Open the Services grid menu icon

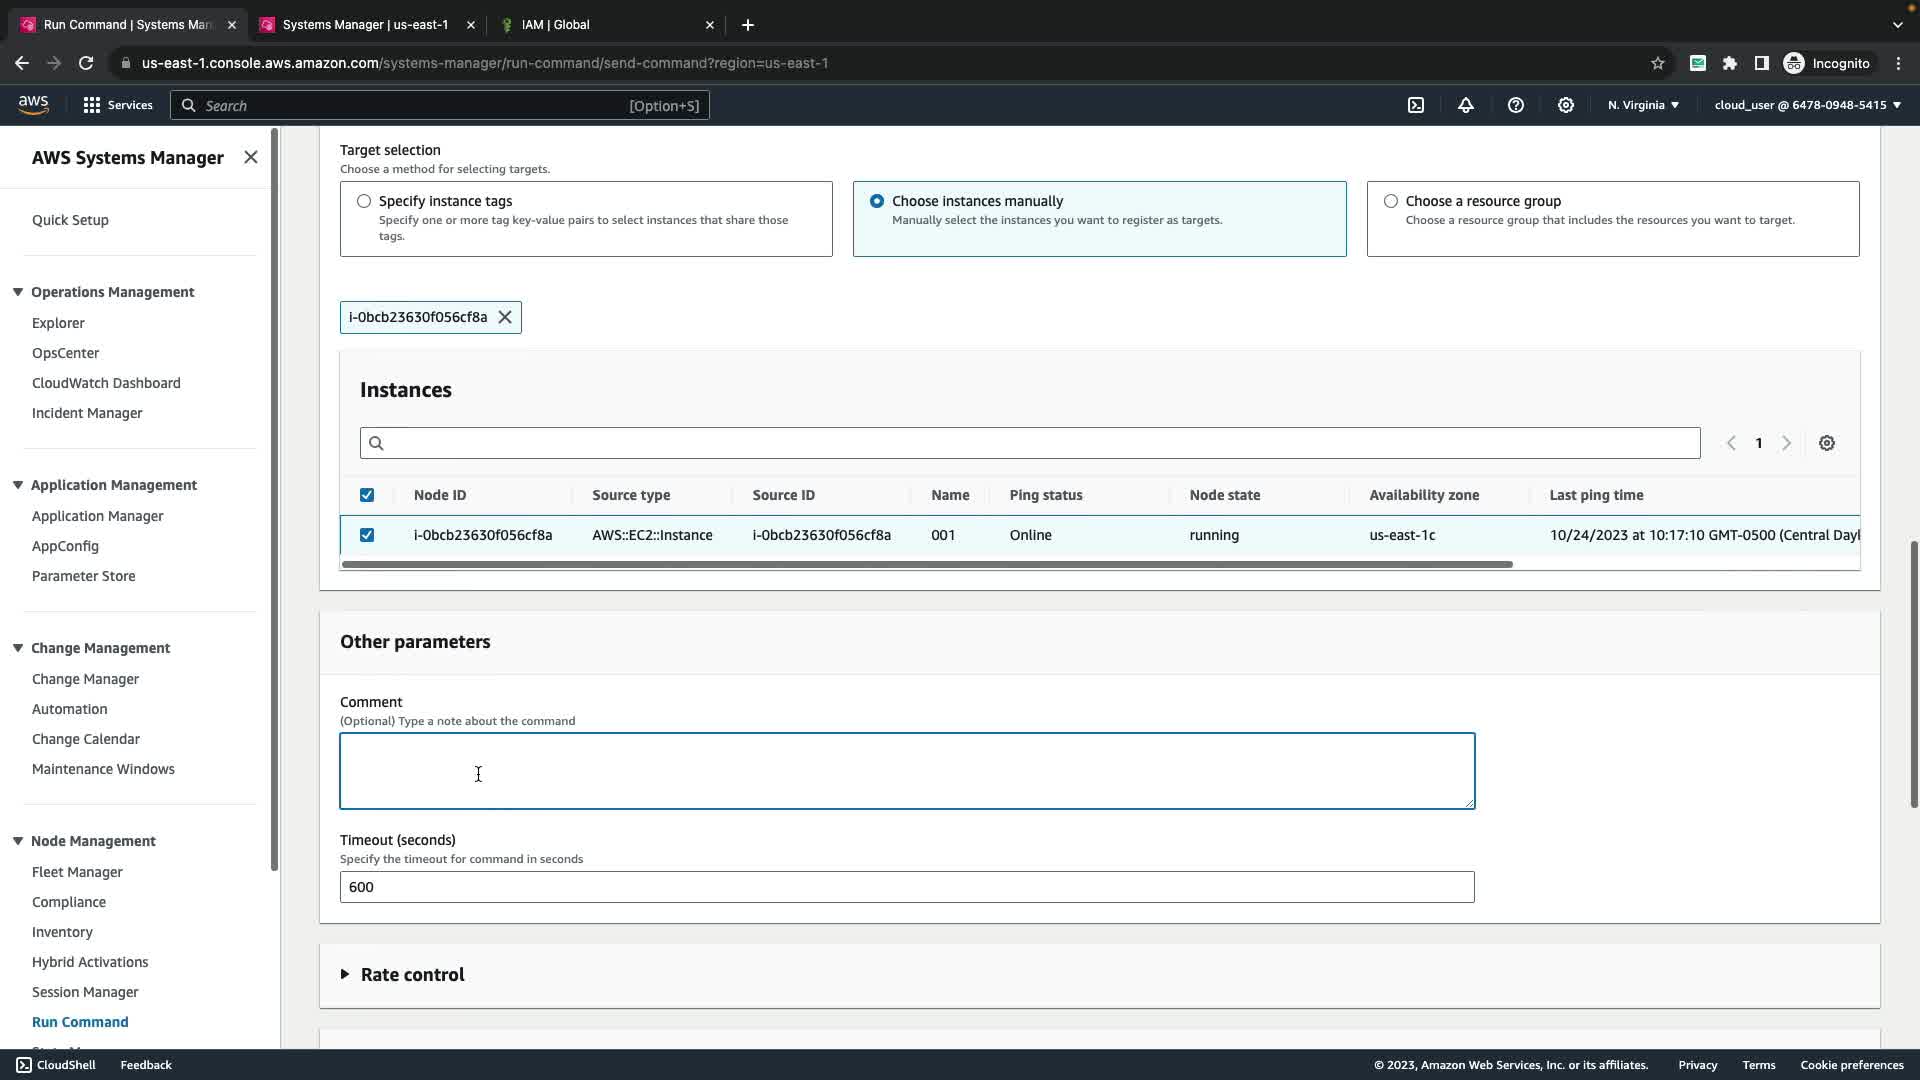pyautogui.click(x=92, y=105)
